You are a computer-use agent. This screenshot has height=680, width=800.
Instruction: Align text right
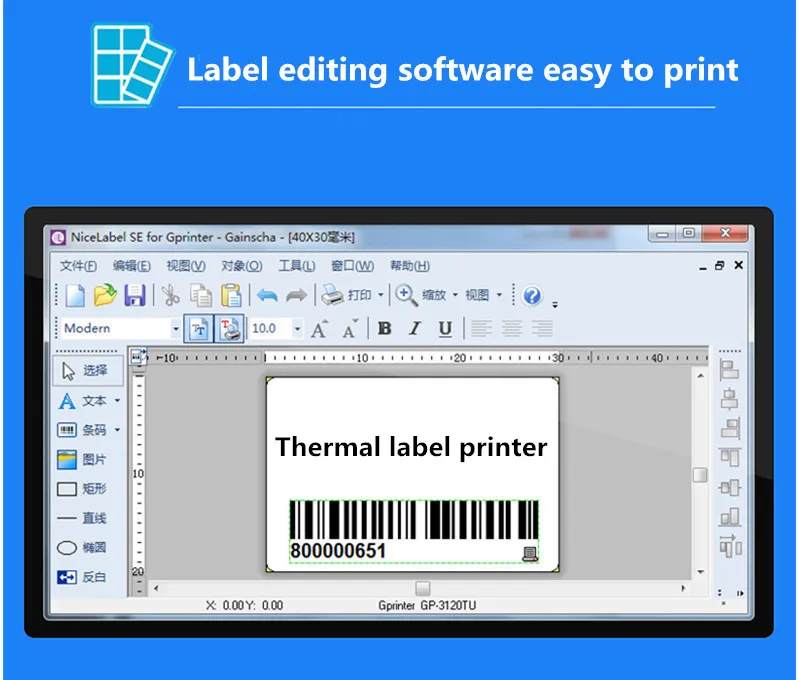(x=542, y=329)
